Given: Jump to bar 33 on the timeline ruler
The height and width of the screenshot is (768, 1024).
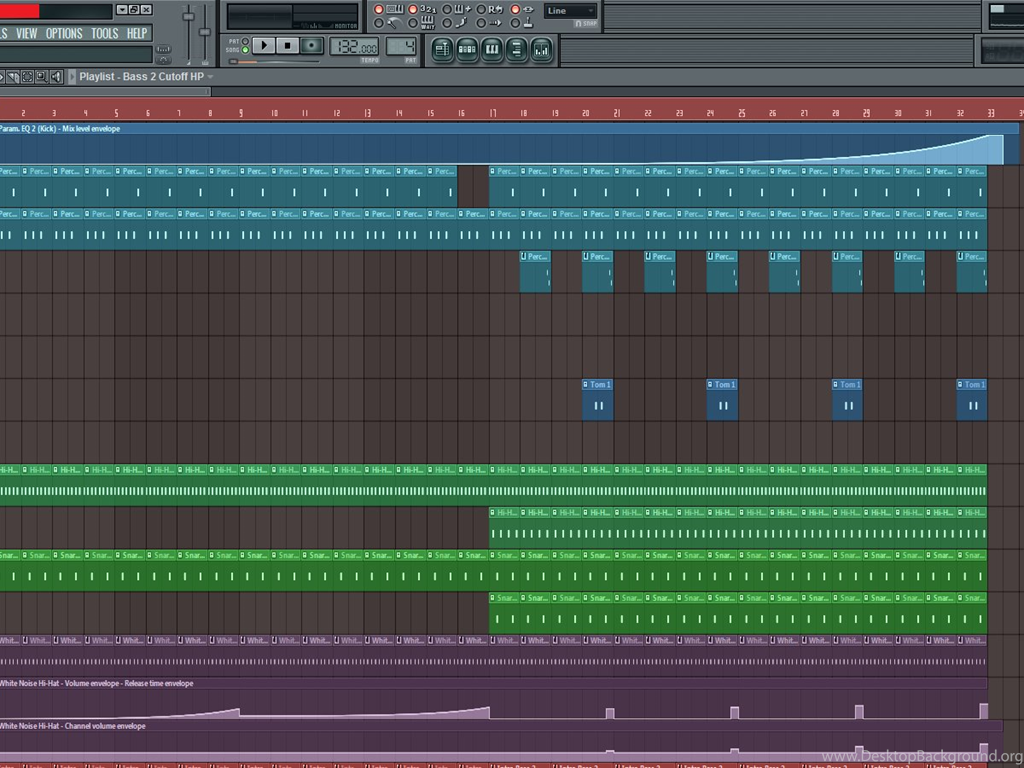Looking at the screenshot, I should 991,113.
